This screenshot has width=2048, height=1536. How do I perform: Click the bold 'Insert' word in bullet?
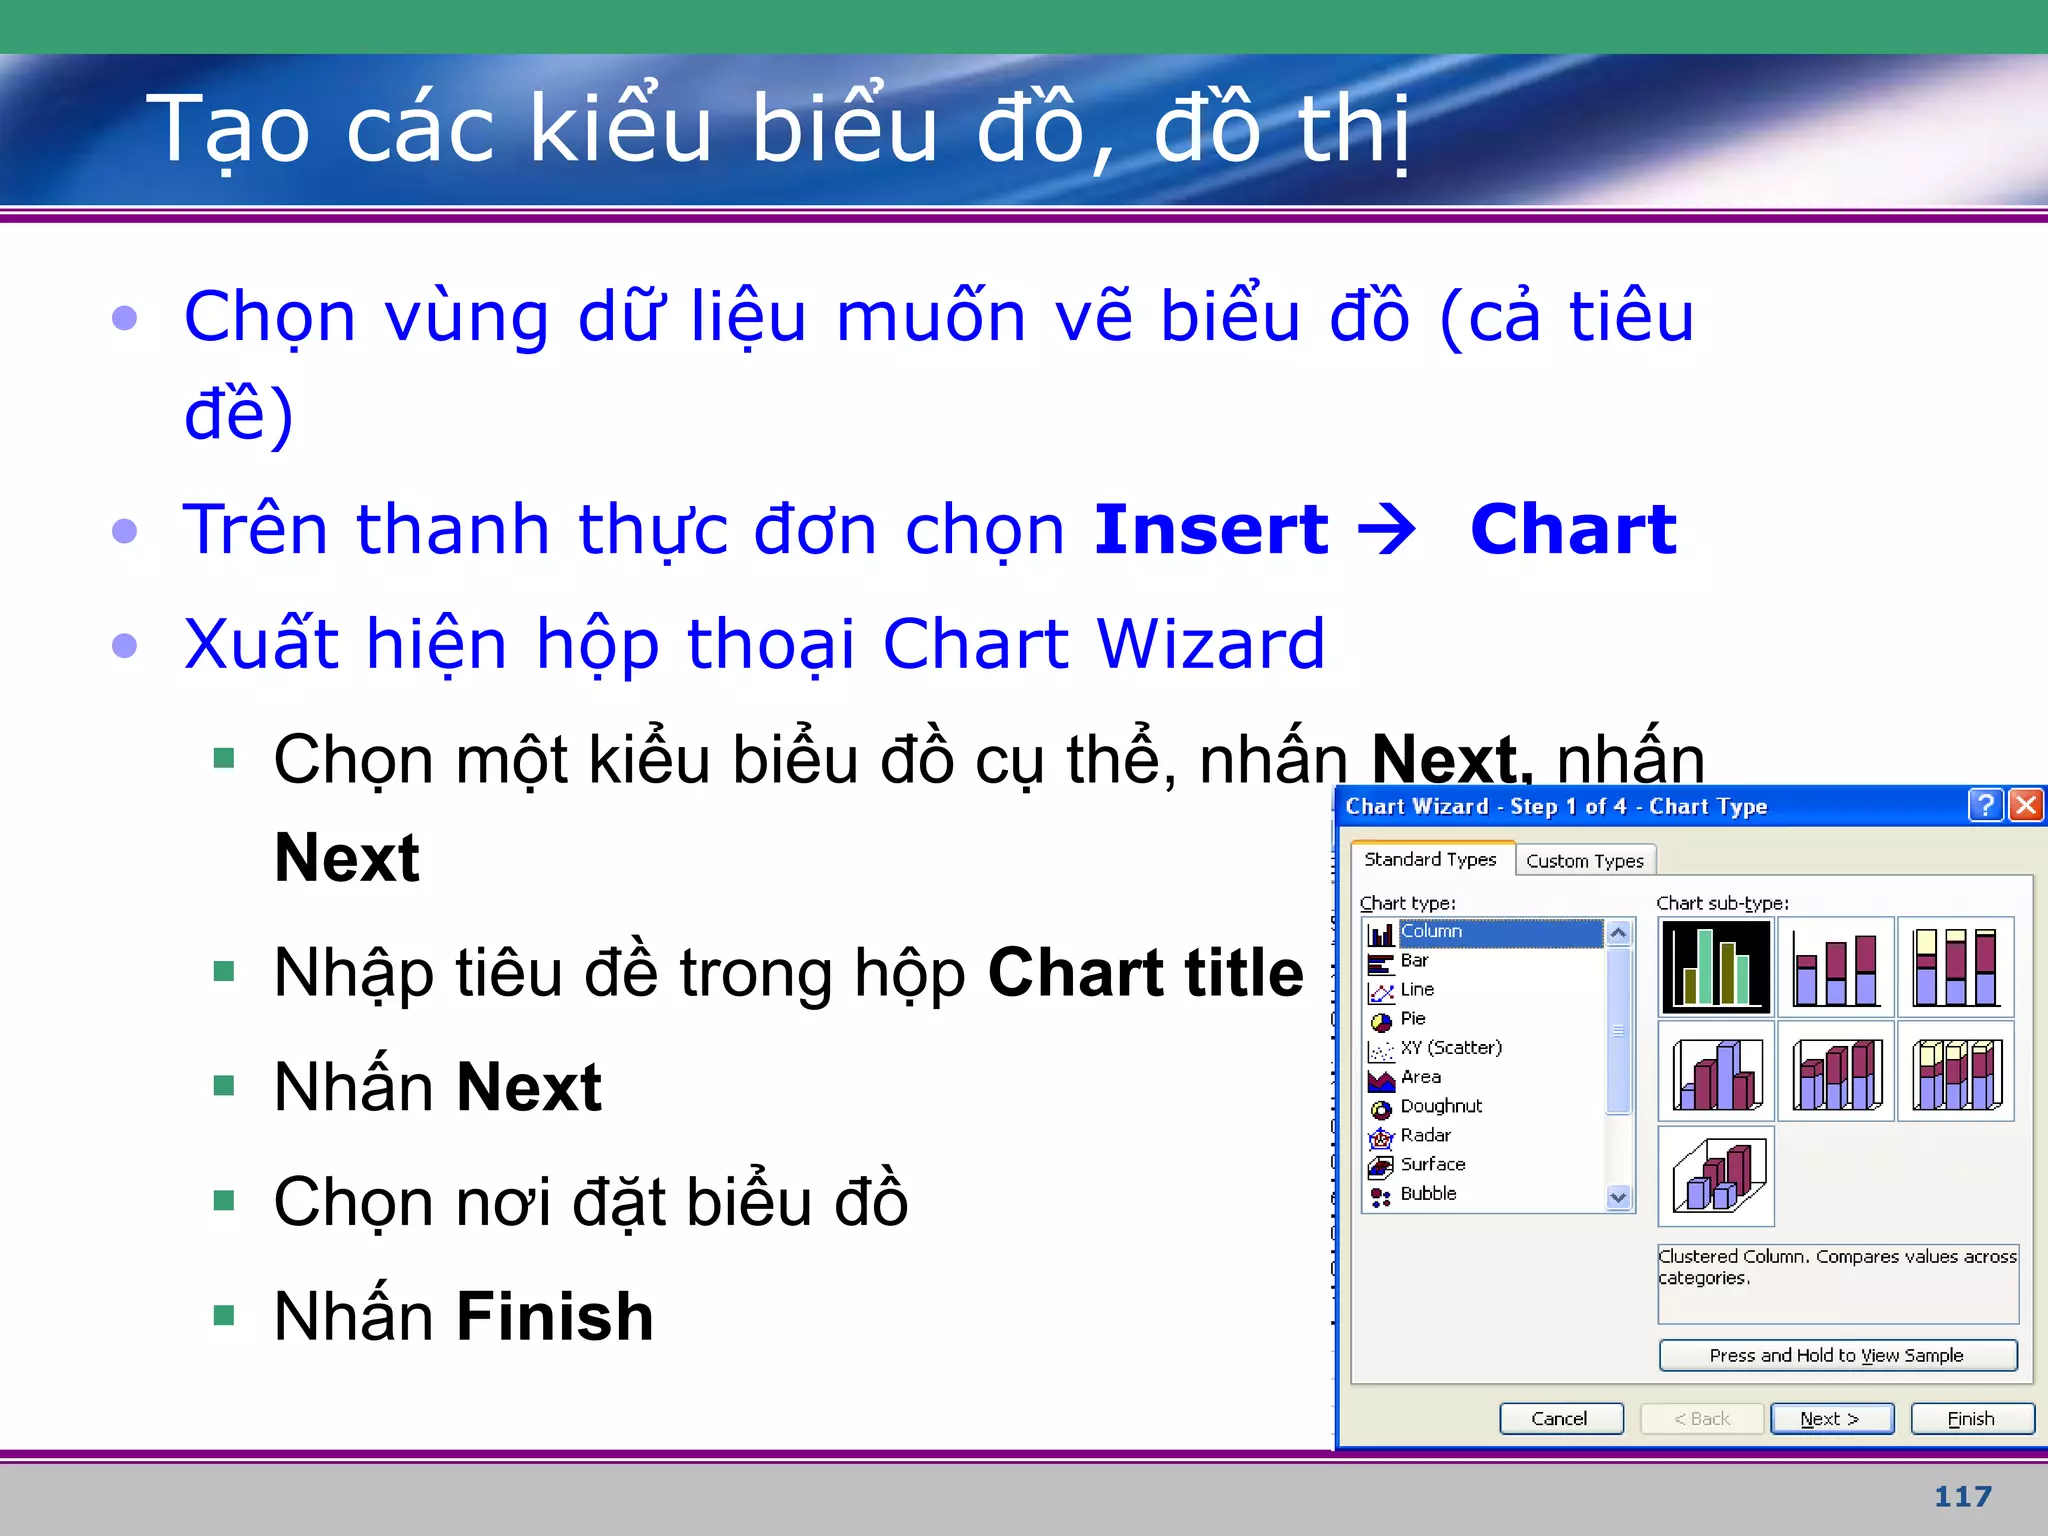tap(1211, 529)
